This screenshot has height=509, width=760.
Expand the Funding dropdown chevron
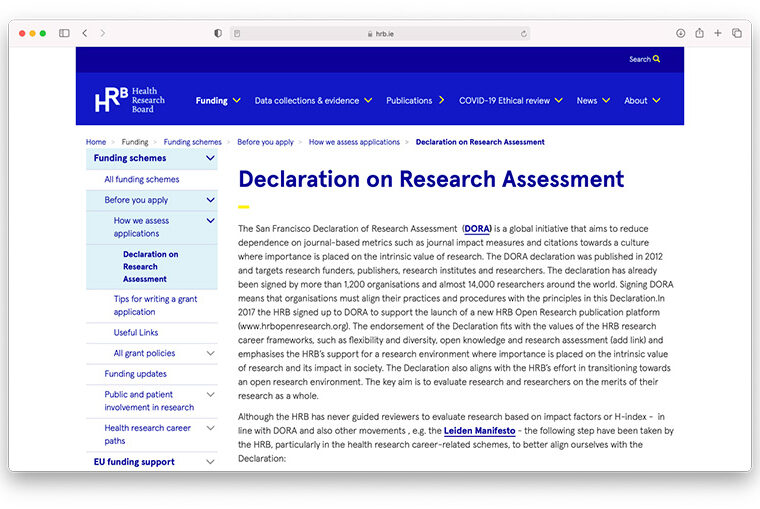[x=237, y=100]
